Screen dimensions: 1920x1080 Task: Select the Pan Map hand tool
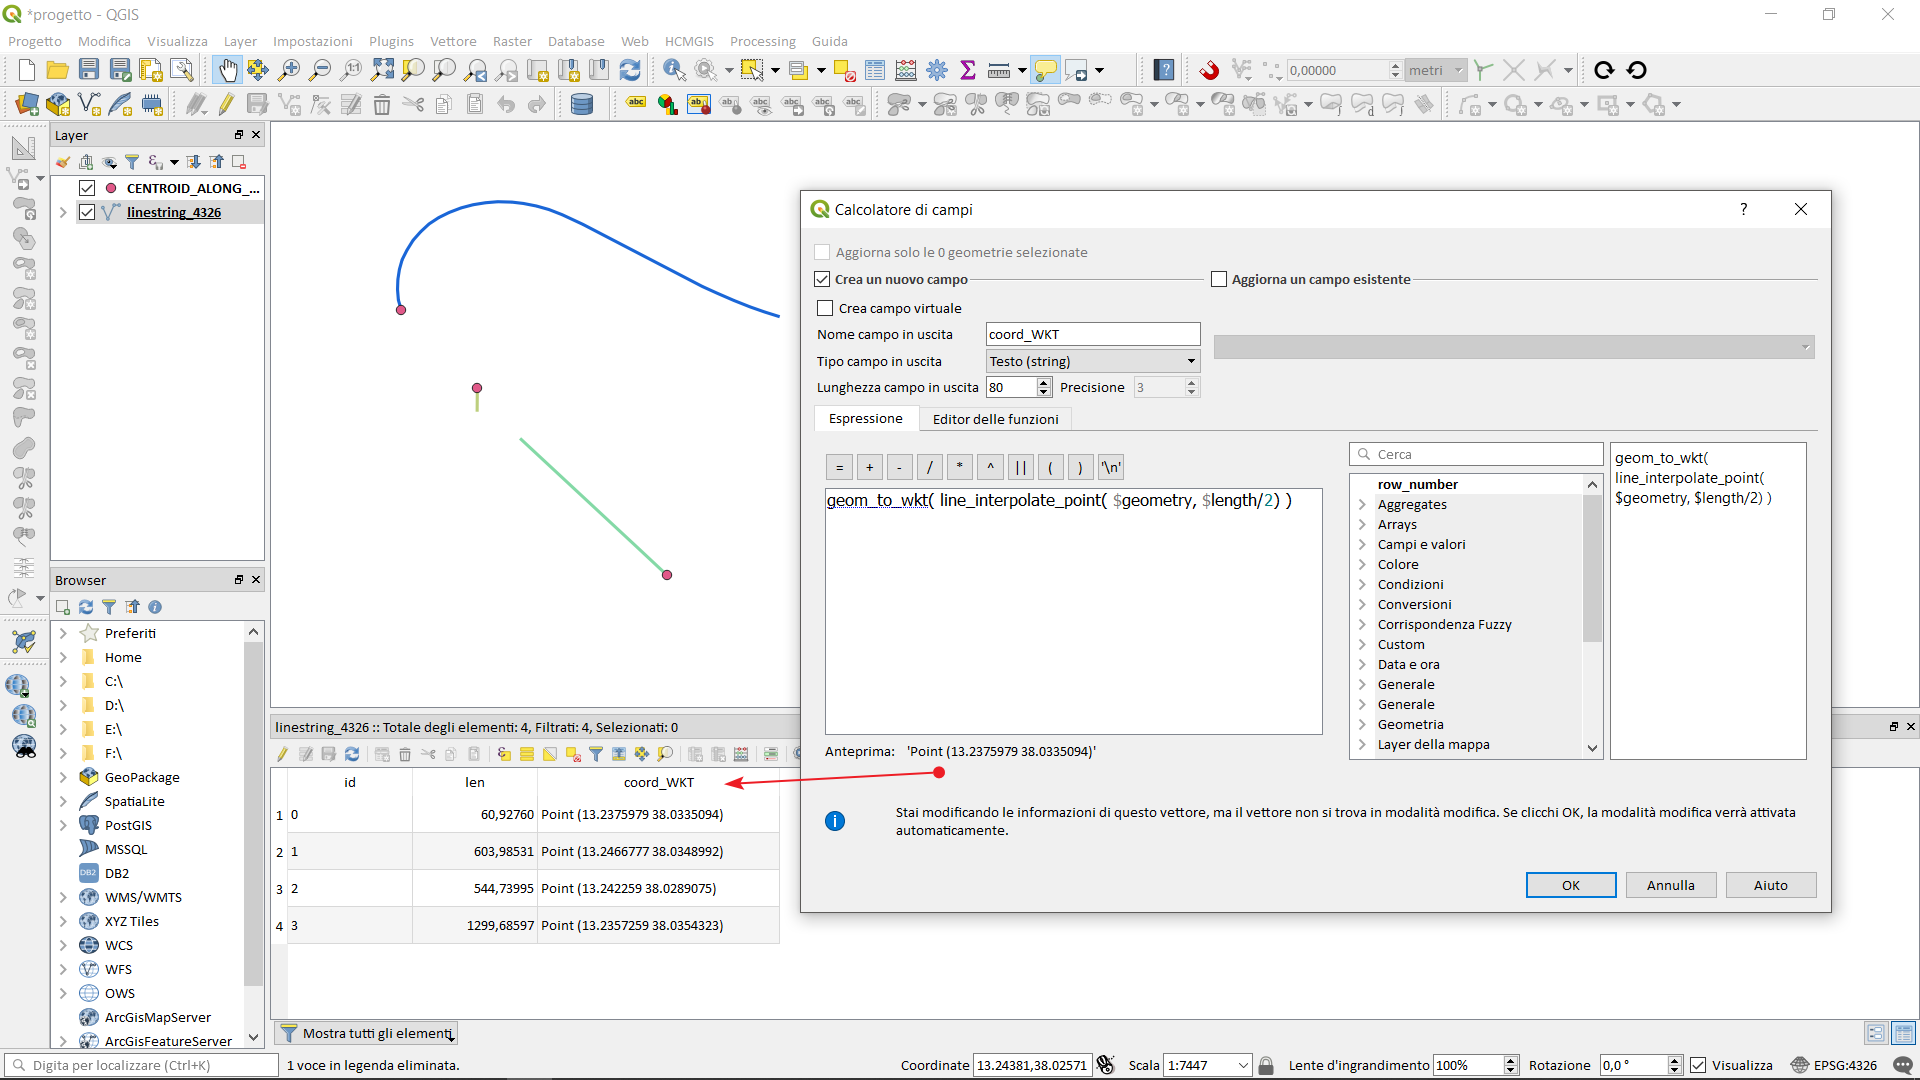pyautogui.click(x=228, y=70)
